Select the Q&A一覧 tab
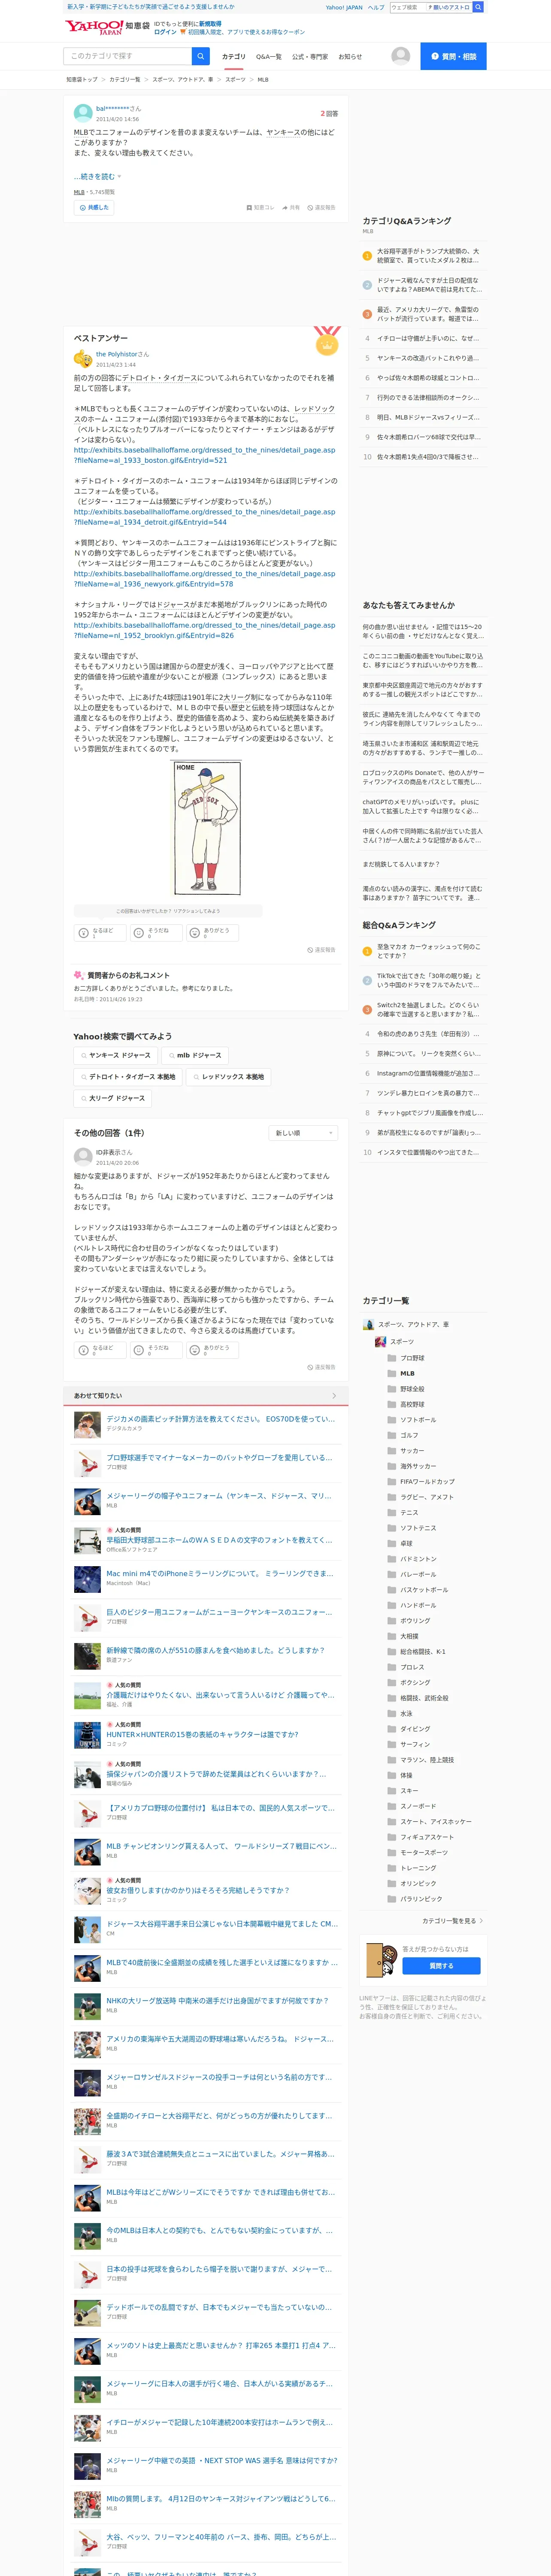This screenshot has height=2576, width=551. pyautogui.click(x=269, y=57)
